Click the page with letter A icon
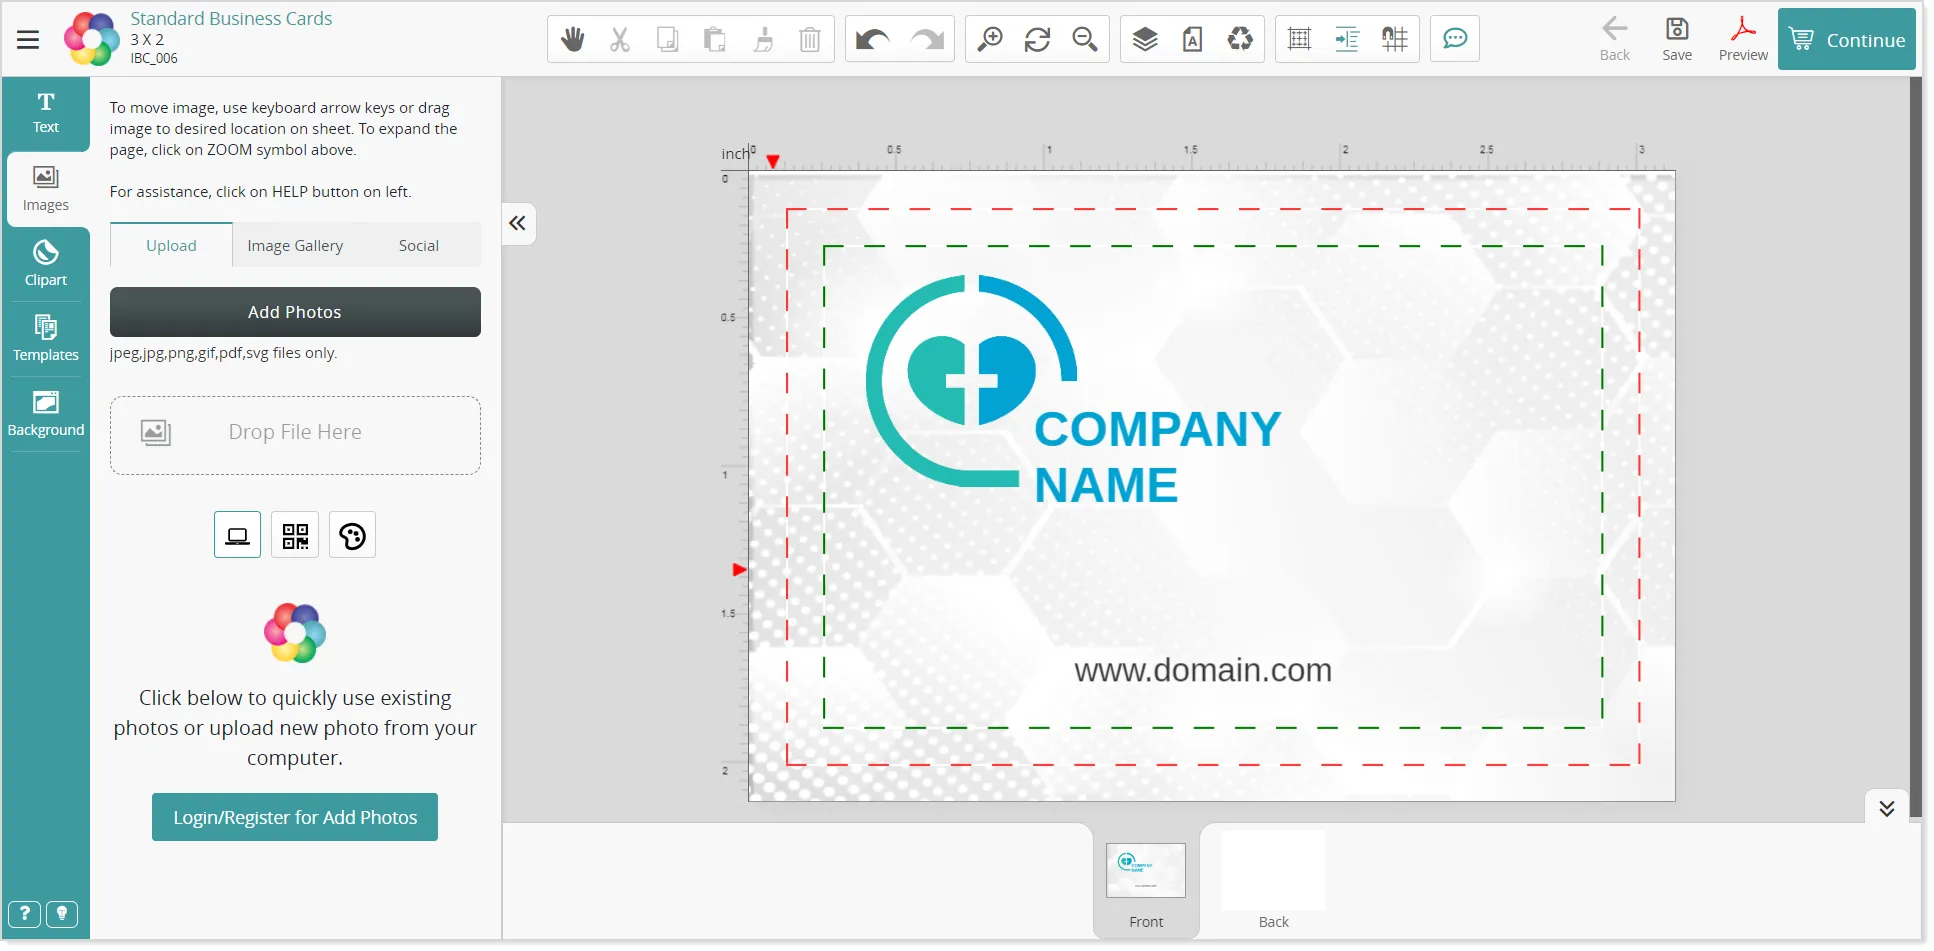The width and height of the screenshot is (1934, 951). 1192,39
